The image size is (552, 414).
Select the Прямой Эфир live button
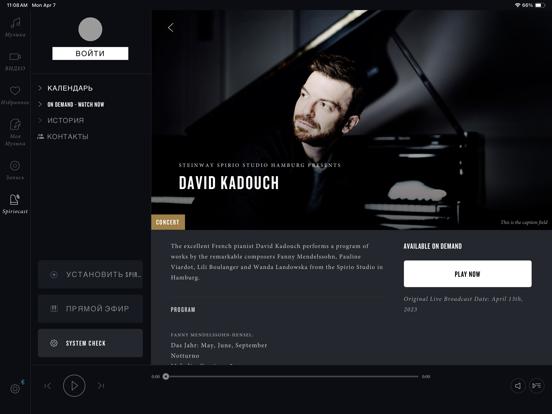click(90, 309)
